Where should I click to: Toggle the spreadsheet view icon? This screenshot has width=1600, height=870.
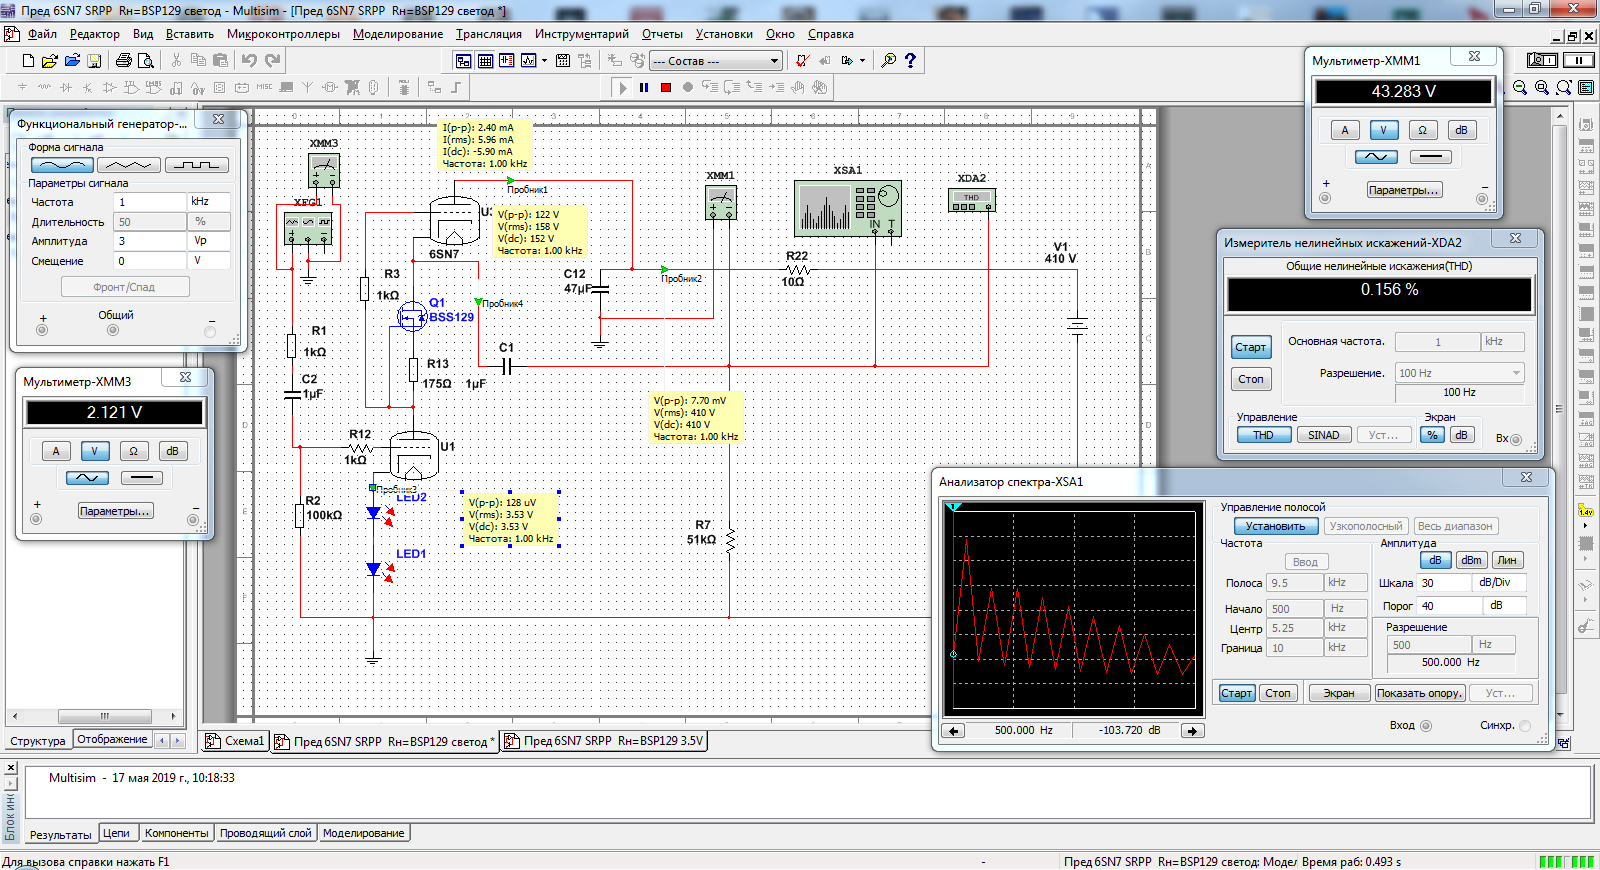point(485,61)
